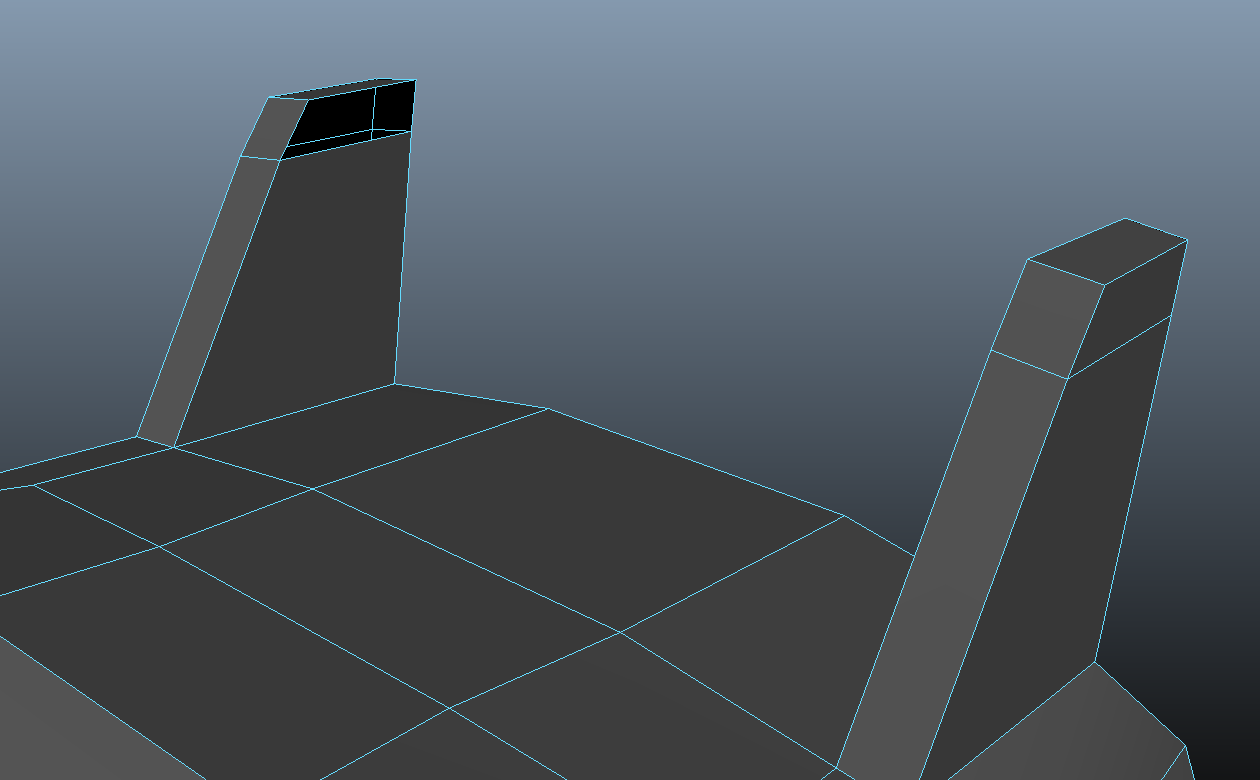This screenshot has height=780, width=1260.
Task: Click the small light face at left fin's top-front
Action: [272, 130]
